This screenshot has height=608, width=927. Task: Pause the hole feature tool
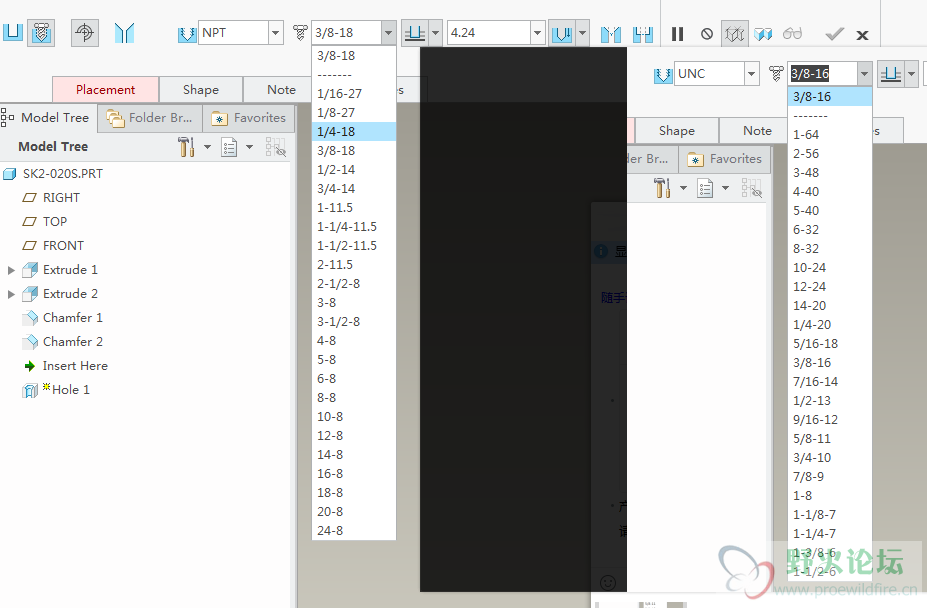coord(678,34)
